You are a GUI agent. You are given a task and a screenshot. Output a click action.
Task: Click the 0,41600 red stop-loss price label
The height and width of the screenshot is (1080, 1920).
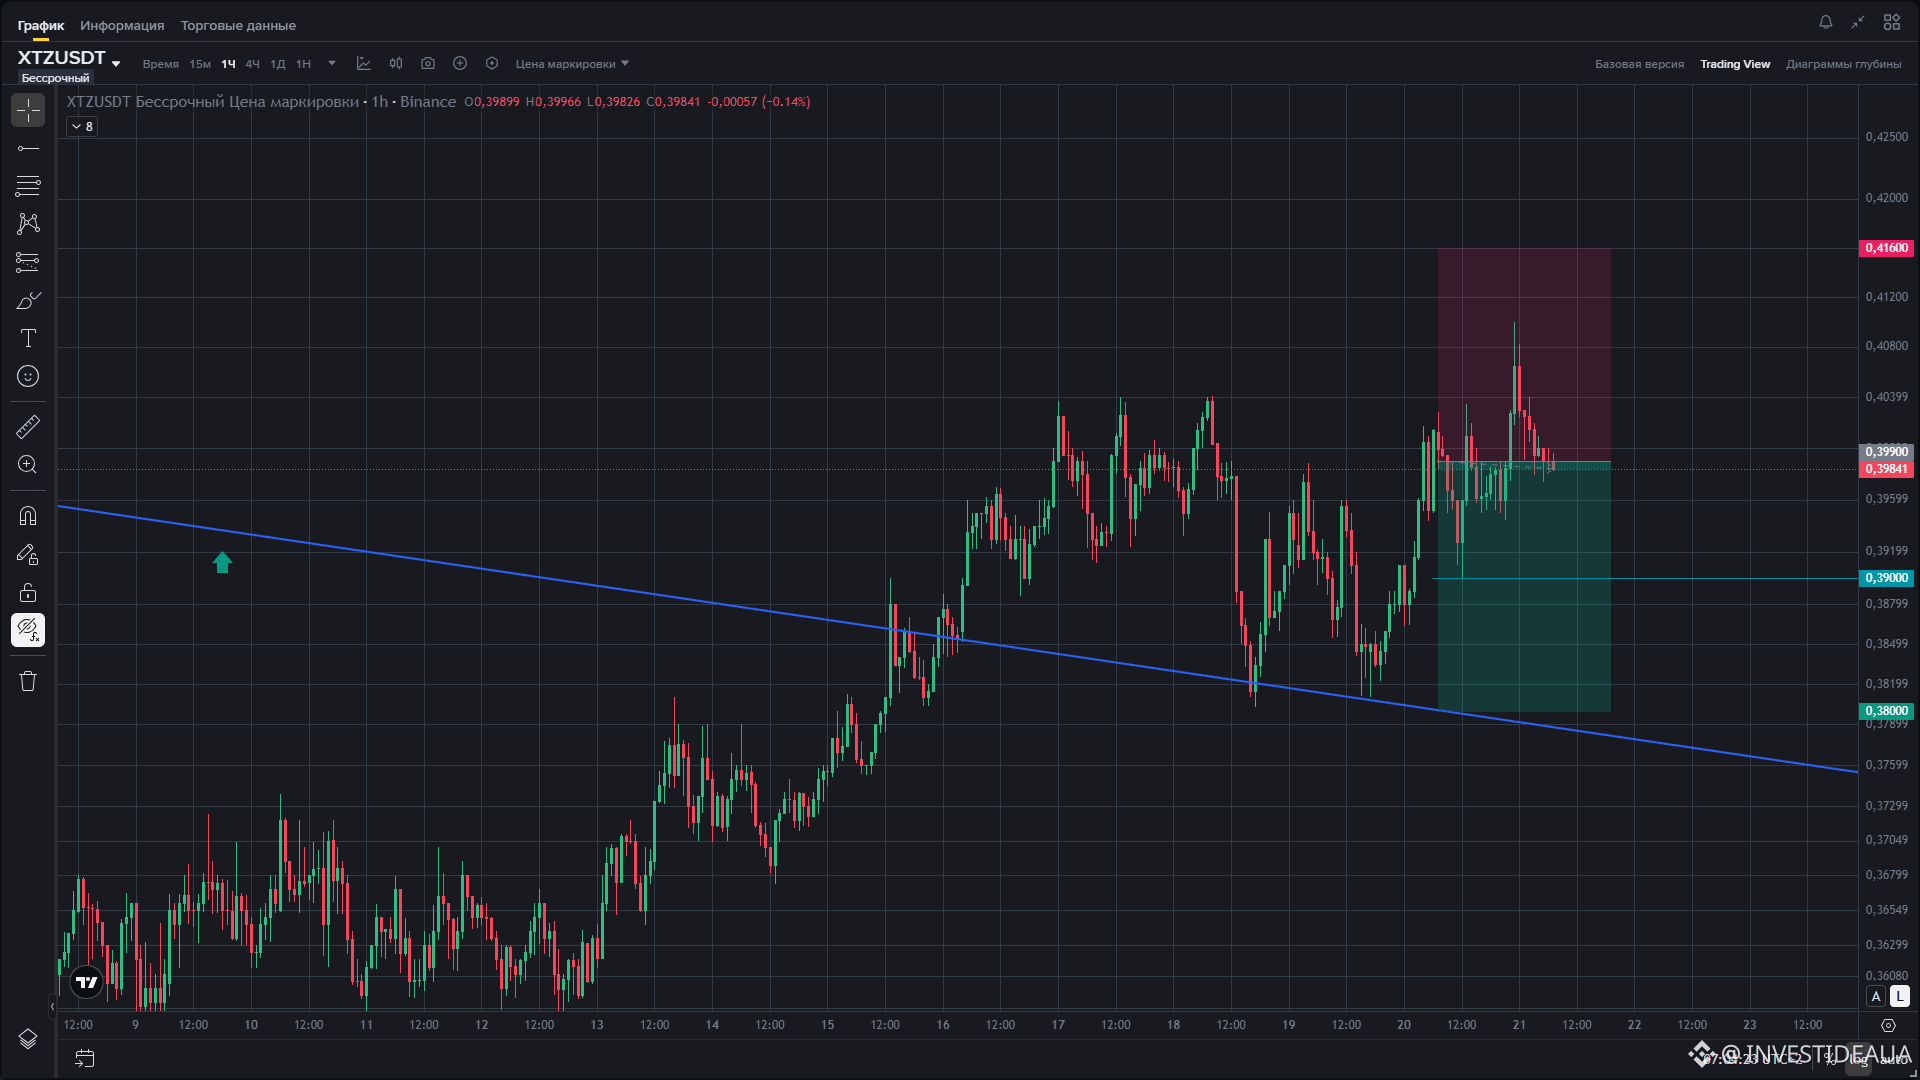[1886, 248]
